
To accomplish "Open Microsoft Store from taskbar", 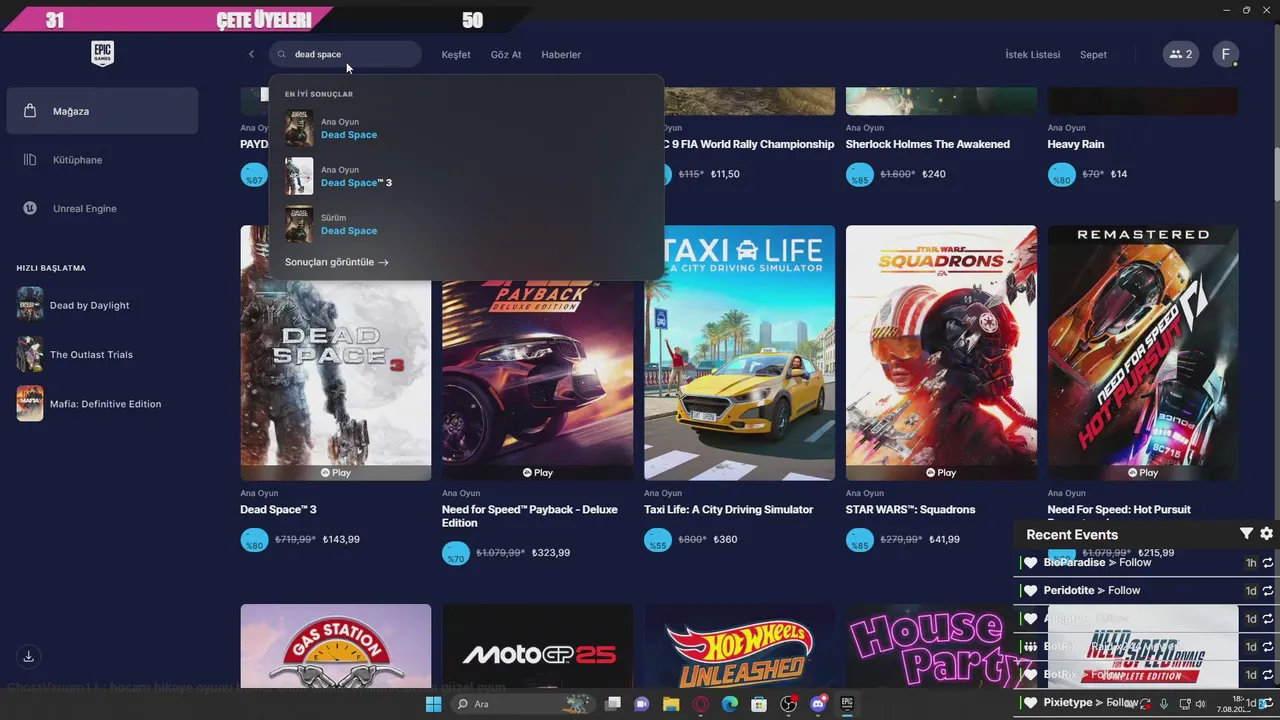I will [759, 704].
